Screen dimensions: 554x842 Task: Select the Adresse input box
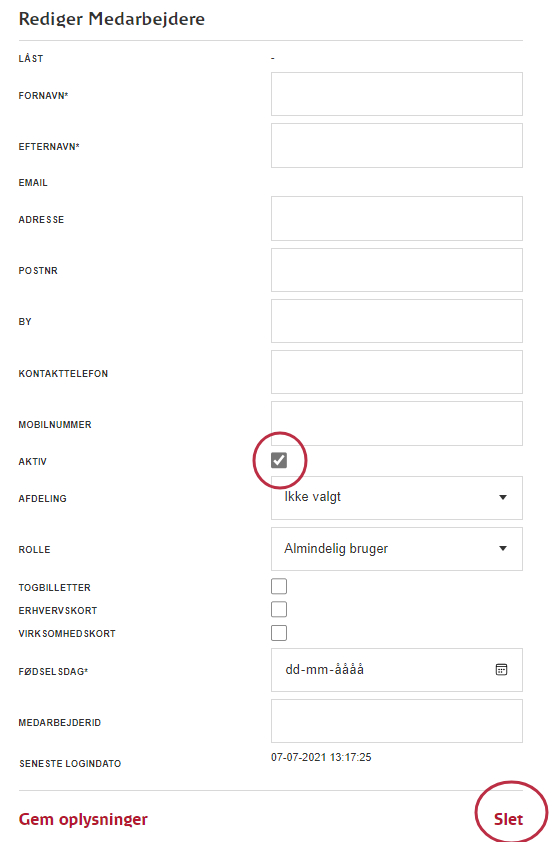pos(397,219)
